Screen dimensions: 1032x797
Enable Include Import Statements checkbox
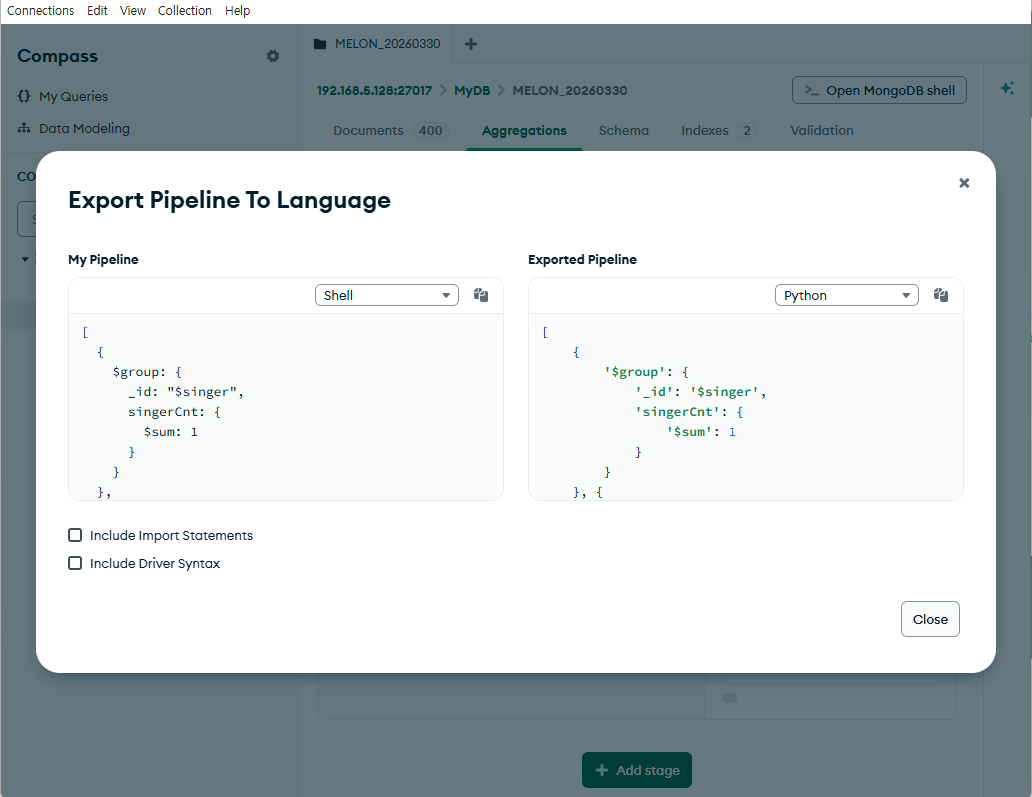(x=75, y=535)
